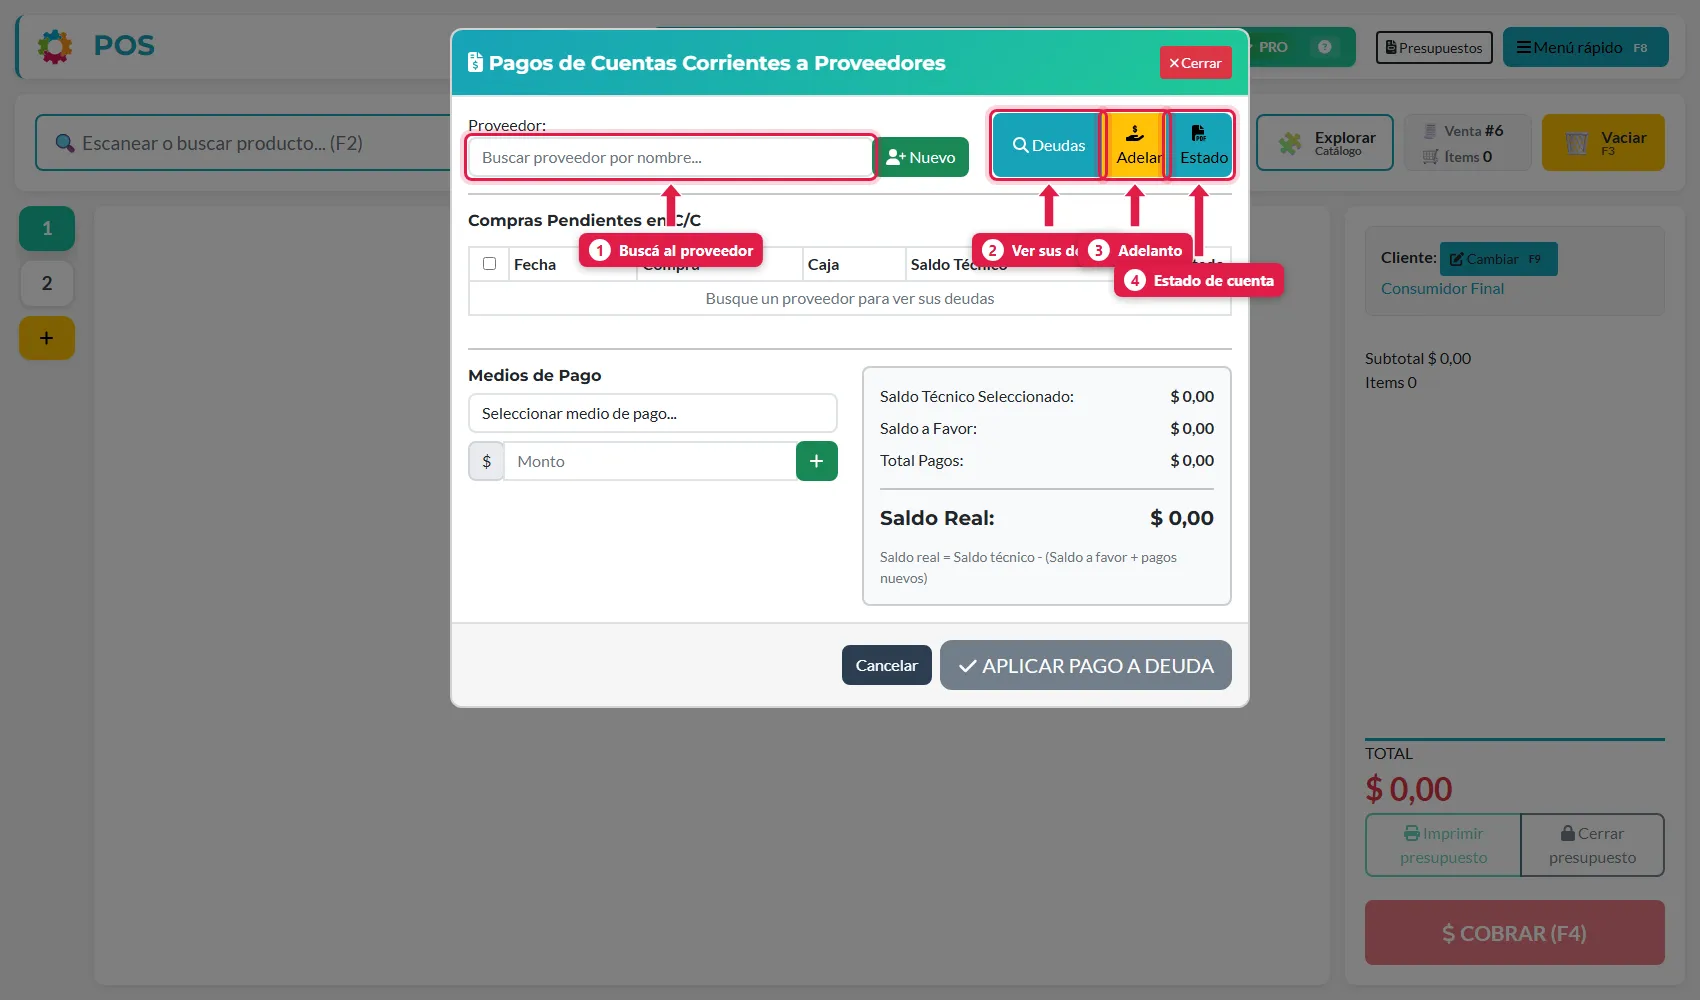The image size is (1700, 1000).
Task: Open the Adelanto payment button
Action: click(1135, 145)
